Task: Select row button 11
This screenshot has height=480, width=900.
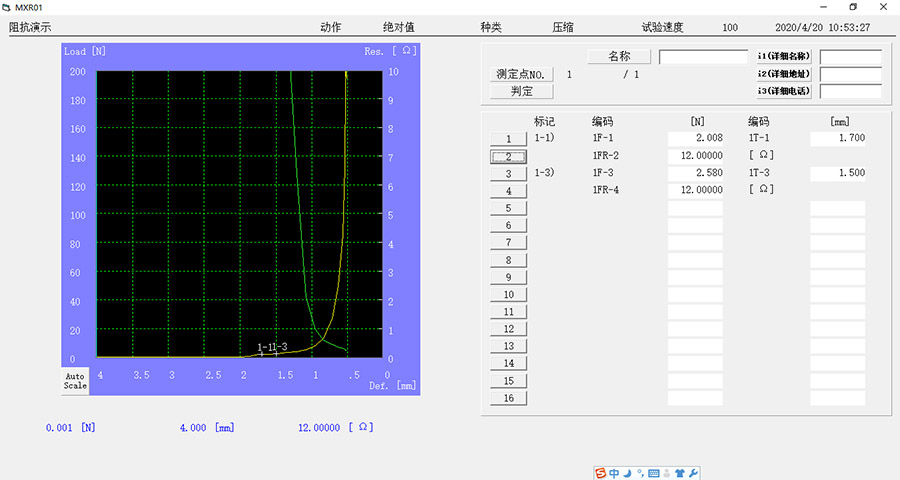Action: pos(509,312)
